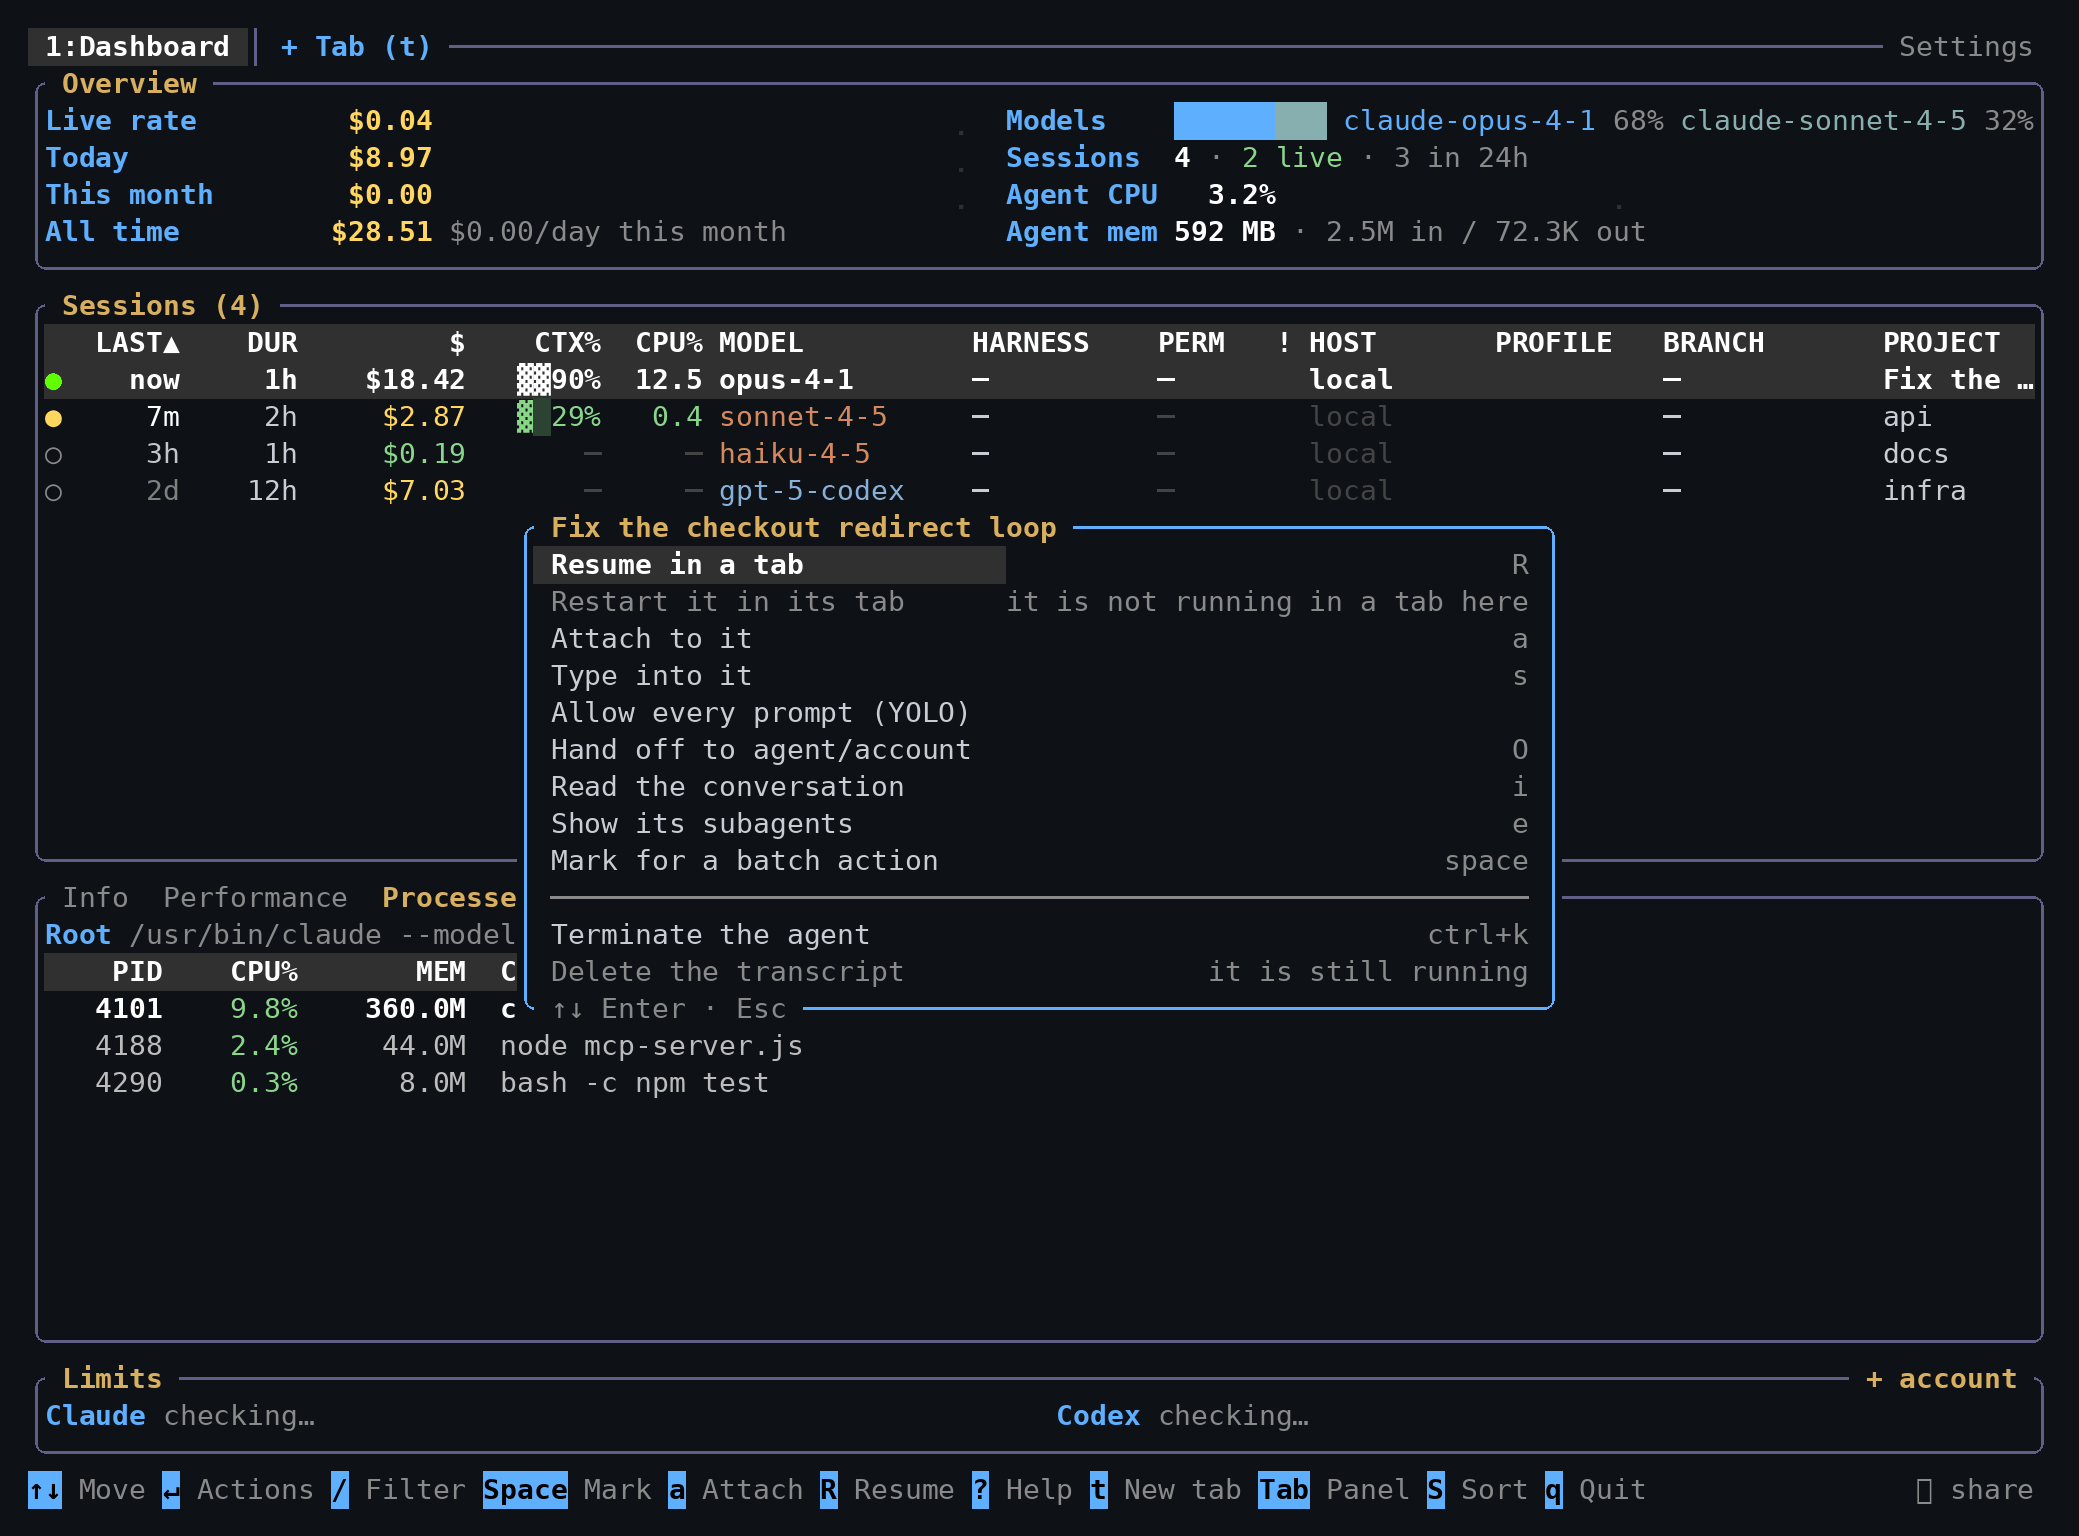Viewport: 2079px width, 1536px height.
Task: Click the hollow status circle of the haiku-4-5 session
Action: [54, 455]
